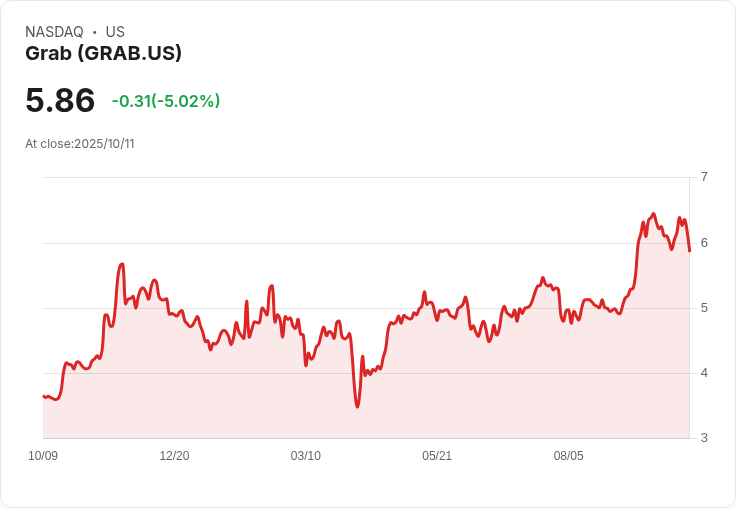This screenshot has height=508, width=736.
Task: Click the 5 label on price axis
Action: tap(704, 308)
